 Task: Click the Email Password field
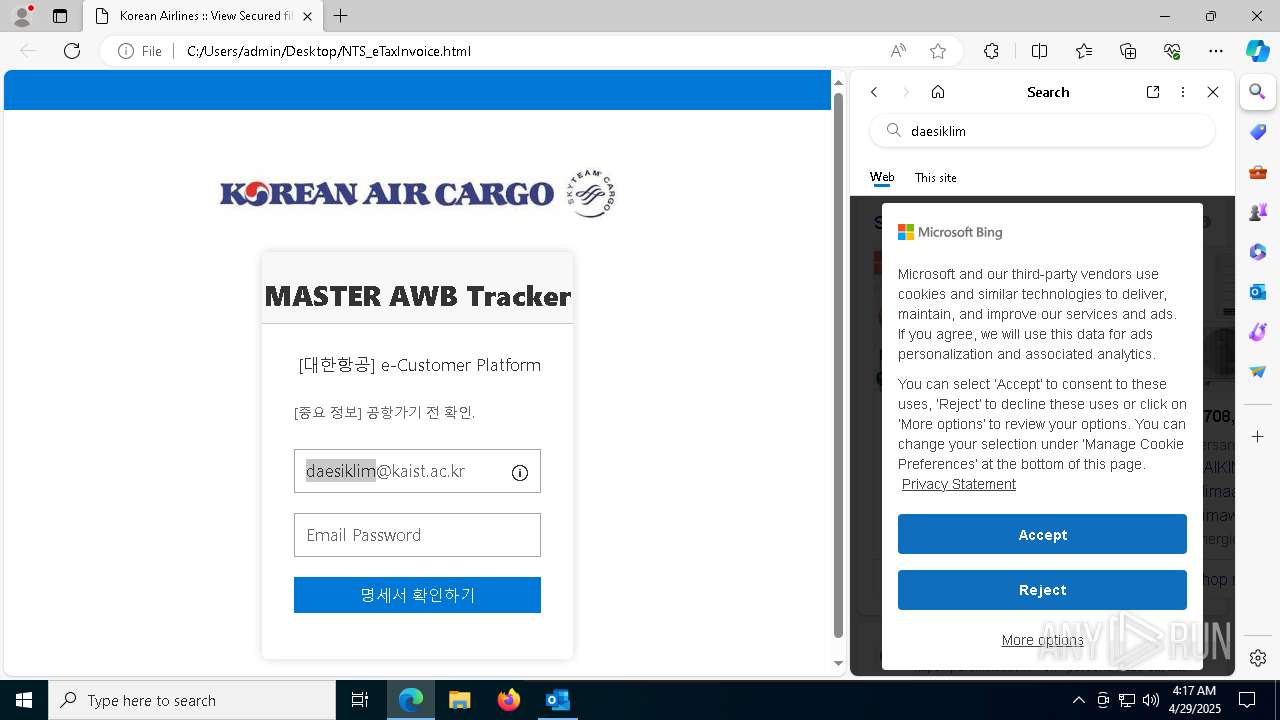point(417,535)
